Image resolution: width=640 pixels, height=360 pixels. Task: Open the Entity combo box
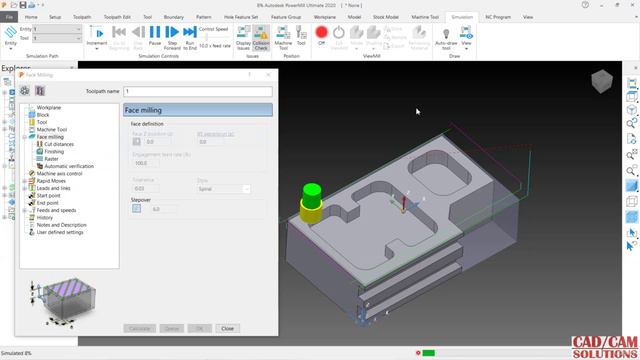(x=57, y=29)
